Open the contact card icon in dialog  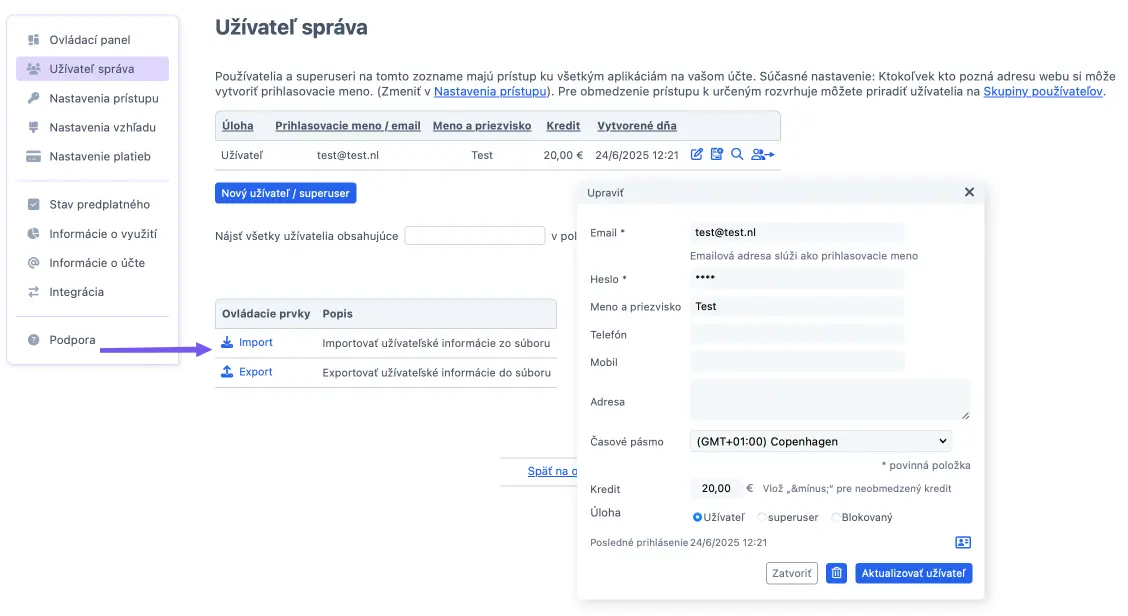tap(963, 542)
